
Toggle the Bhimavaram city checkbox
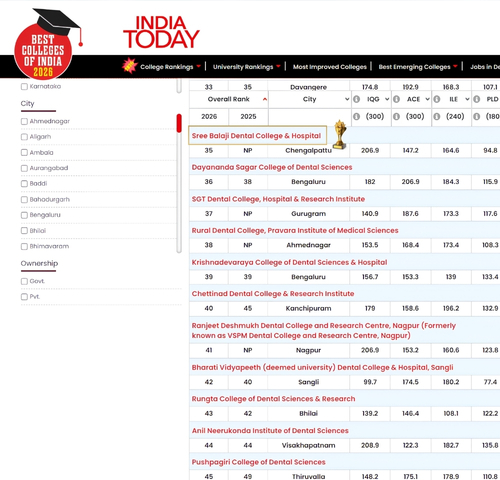click(24, 247)
